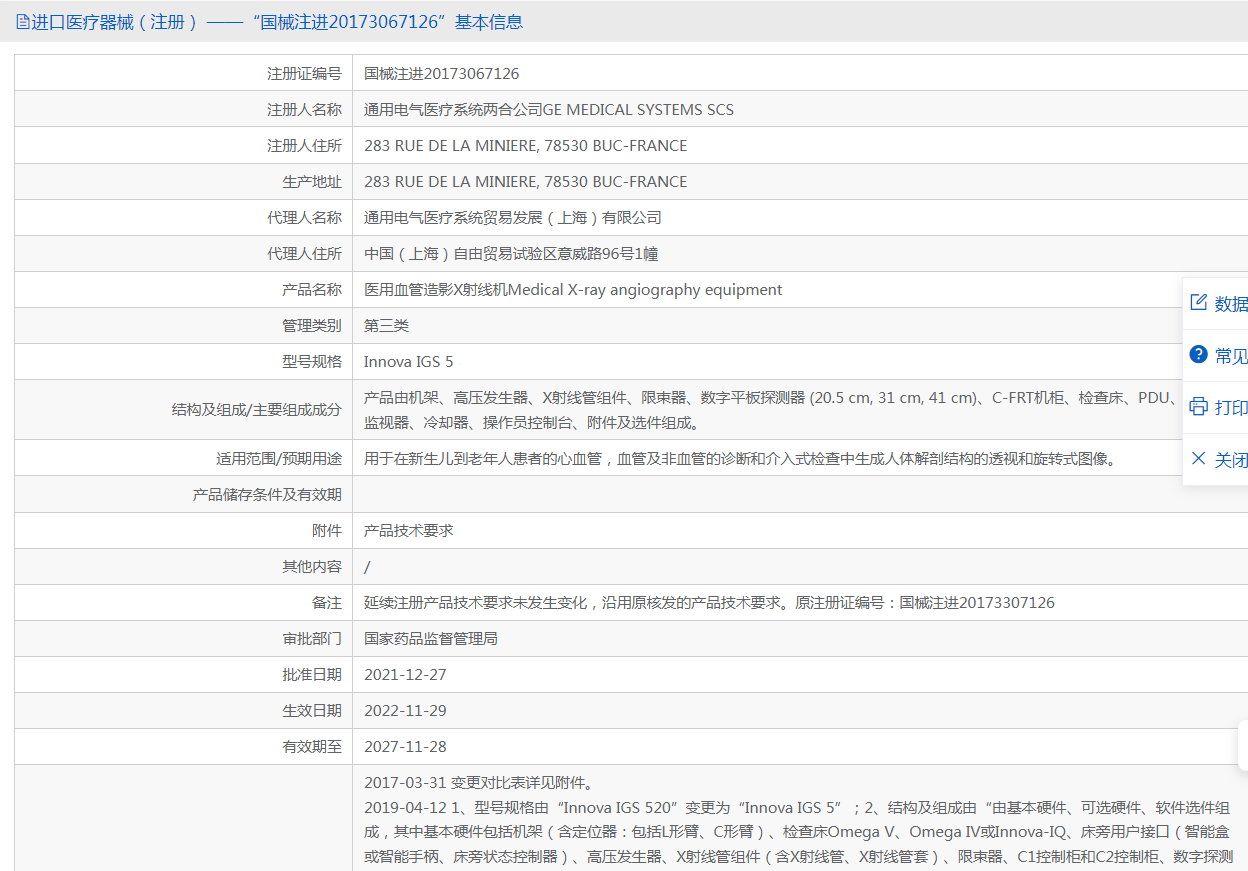Viewport: 1248px width, 871px height.
Task: Select registration number 国械注进20173067126 value
Action: 441,73
